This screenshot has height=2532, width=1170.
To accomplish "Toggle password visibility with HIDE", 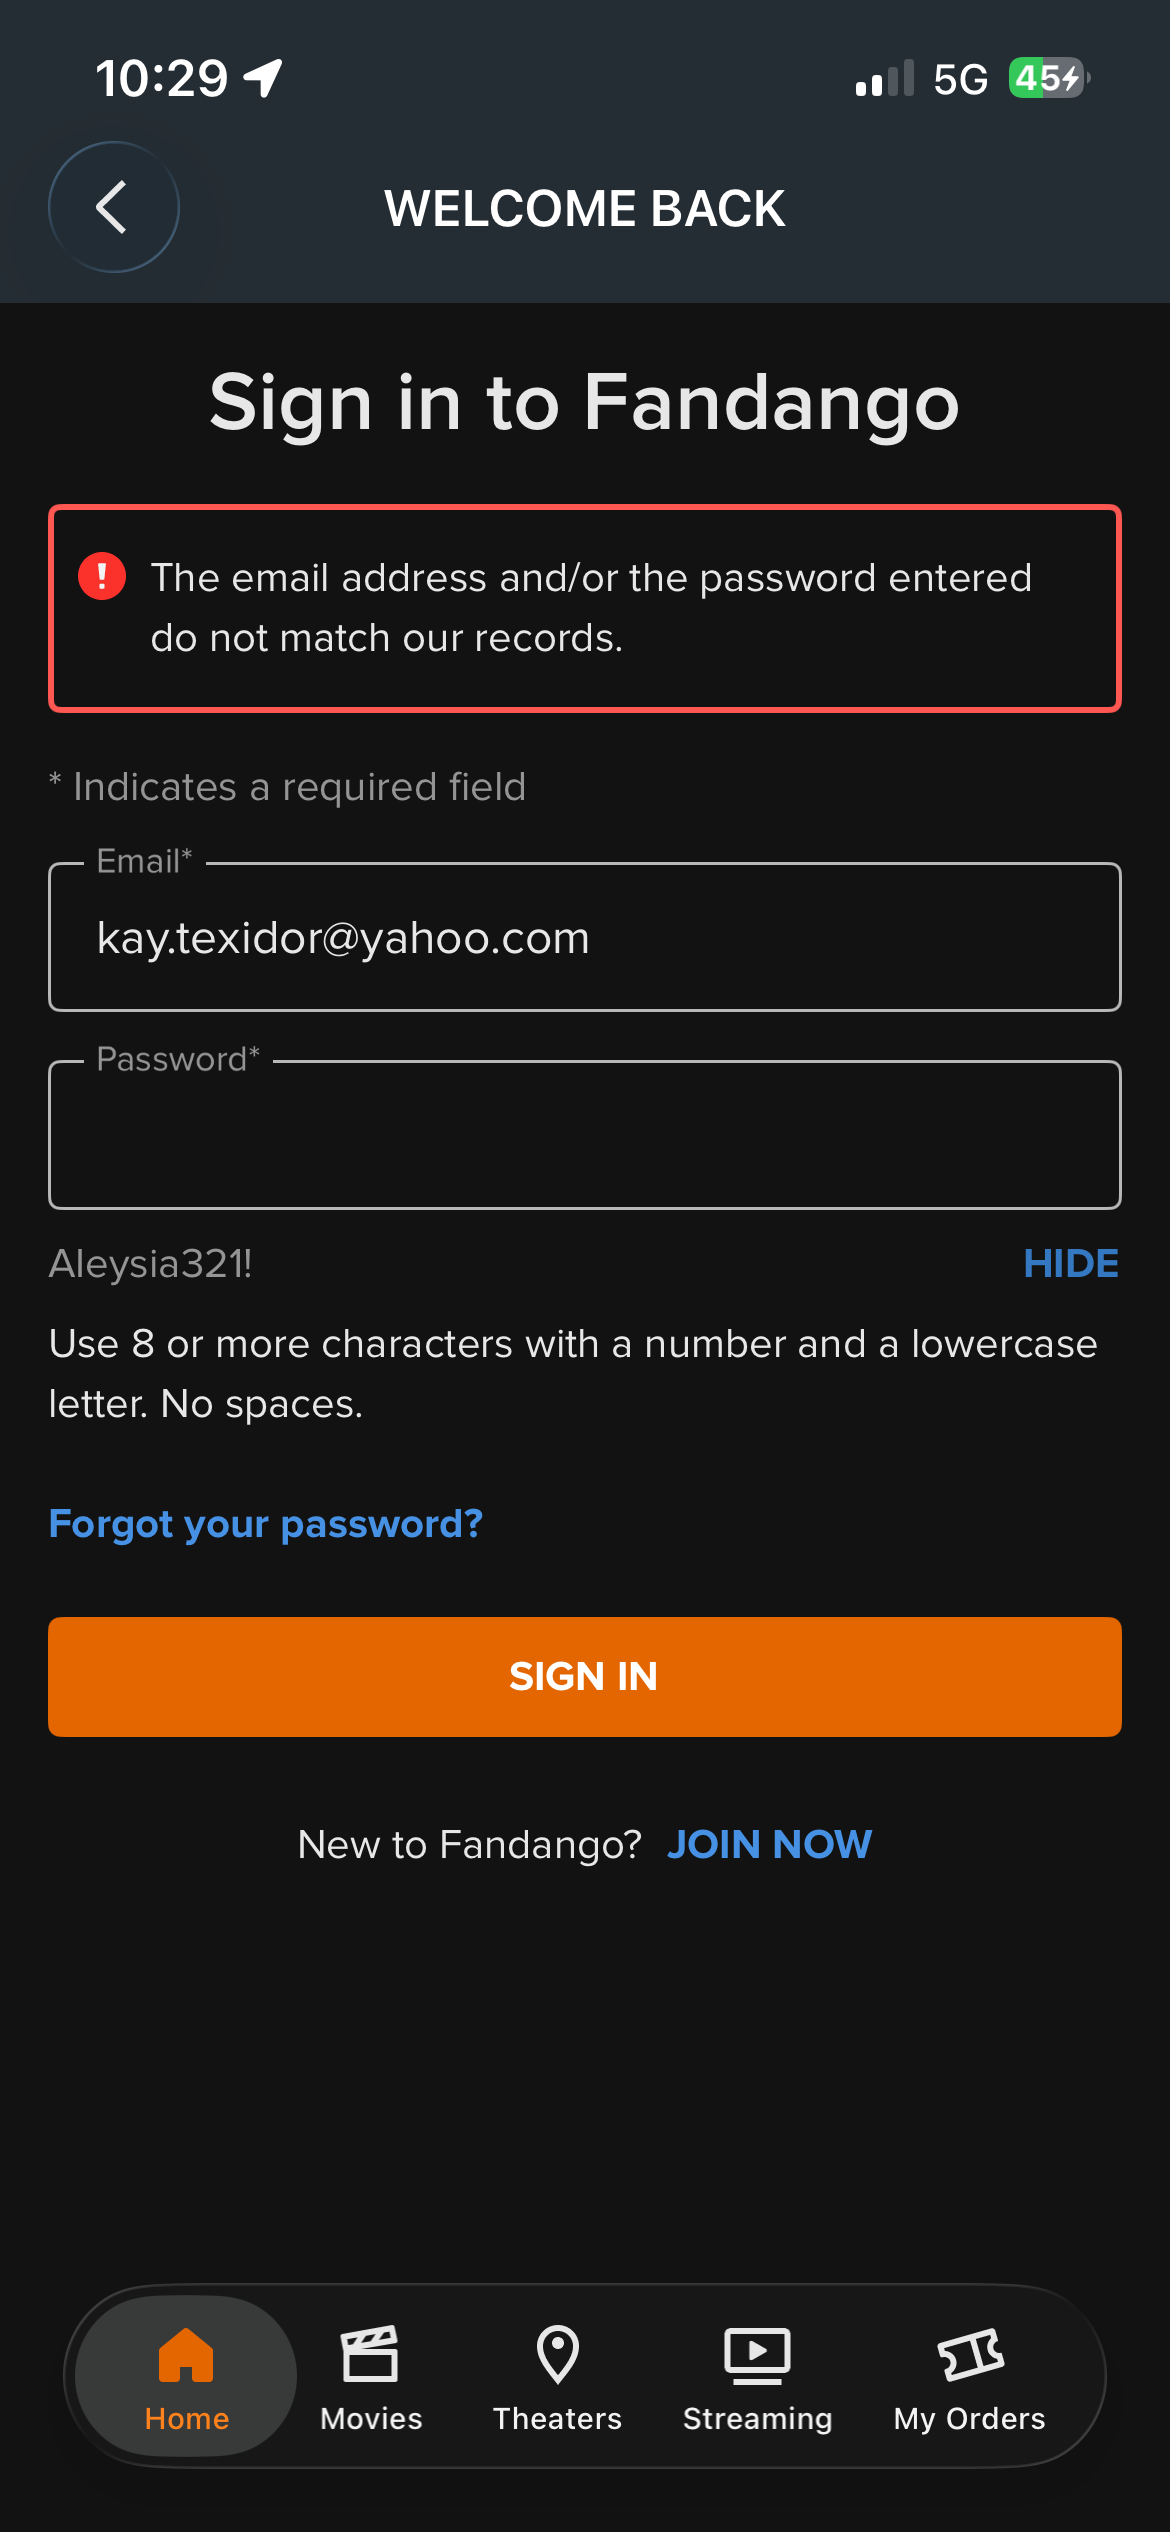I will pos(1071,1264).
